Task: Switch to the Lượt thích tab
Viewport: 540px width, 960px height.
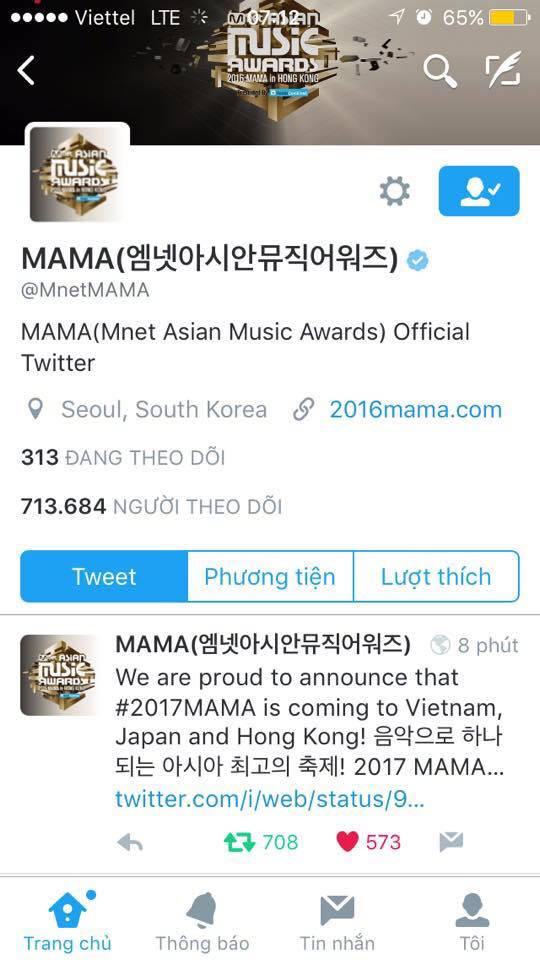Action: point(437,577)
